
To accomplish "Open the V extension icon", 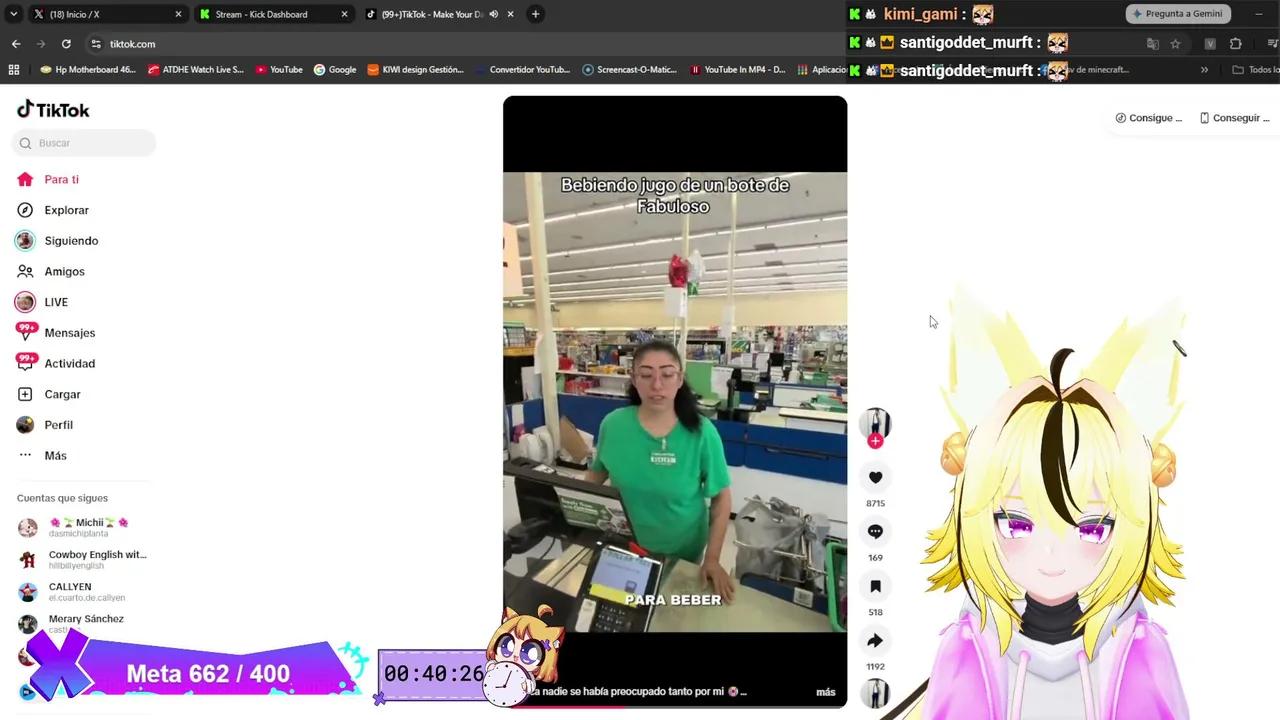I will 1210,44.
